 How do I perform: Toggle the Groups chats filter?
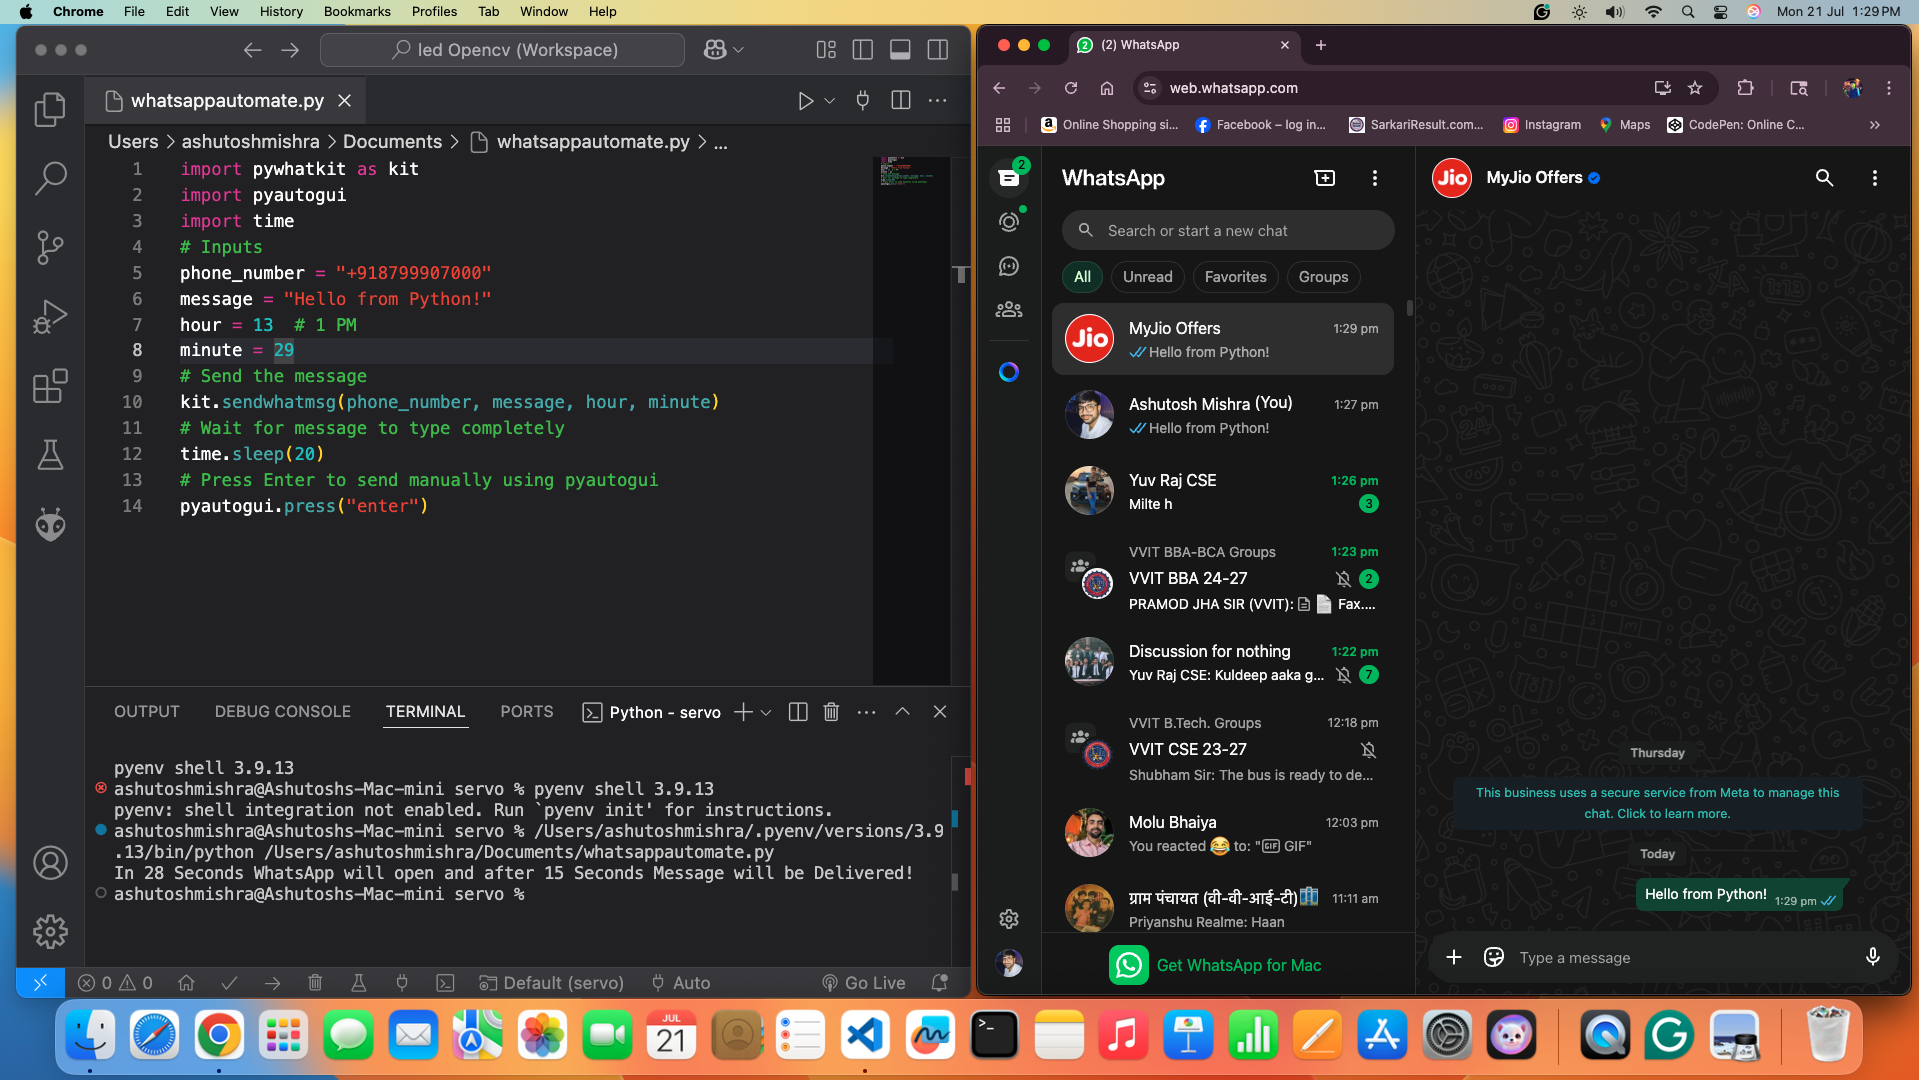click(x=1323, y=277)
